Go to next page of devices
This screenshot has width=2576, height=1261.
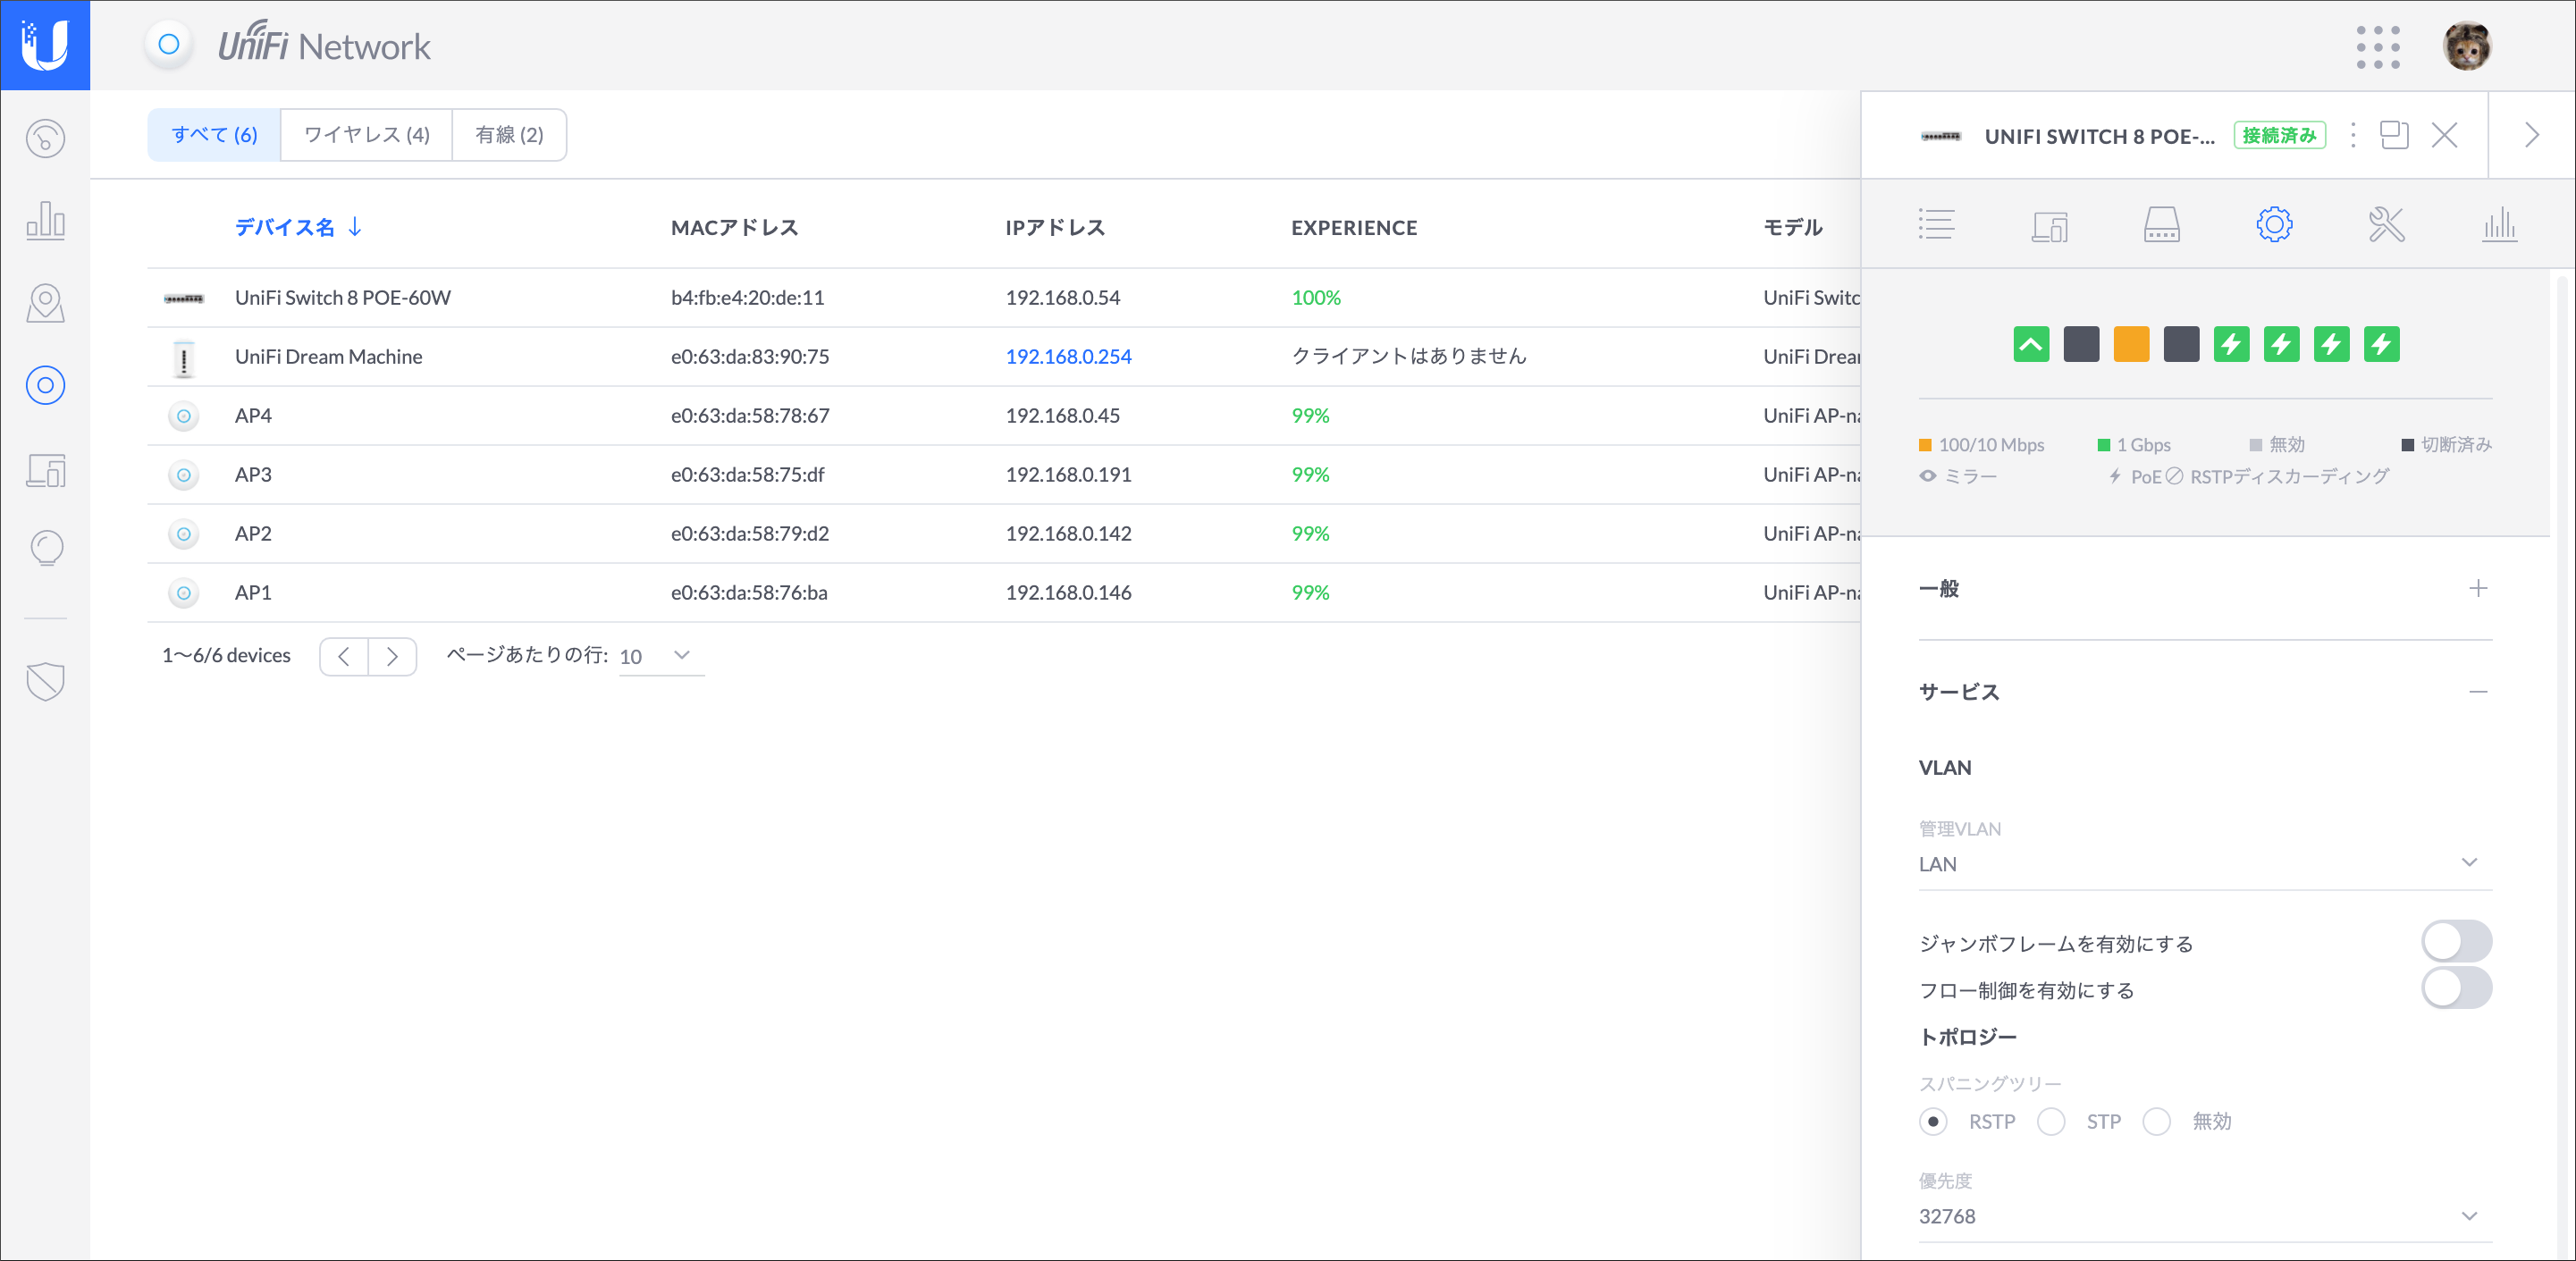pyautogui.click(x=392, y=656)
